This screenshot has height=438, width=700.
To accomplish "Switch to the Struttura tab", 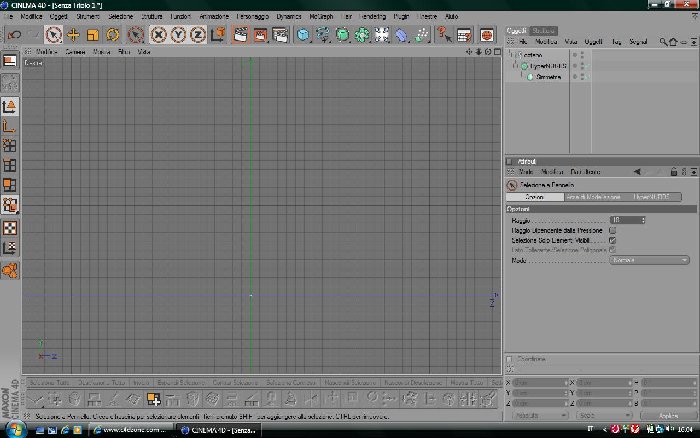I will click(543, 30).
